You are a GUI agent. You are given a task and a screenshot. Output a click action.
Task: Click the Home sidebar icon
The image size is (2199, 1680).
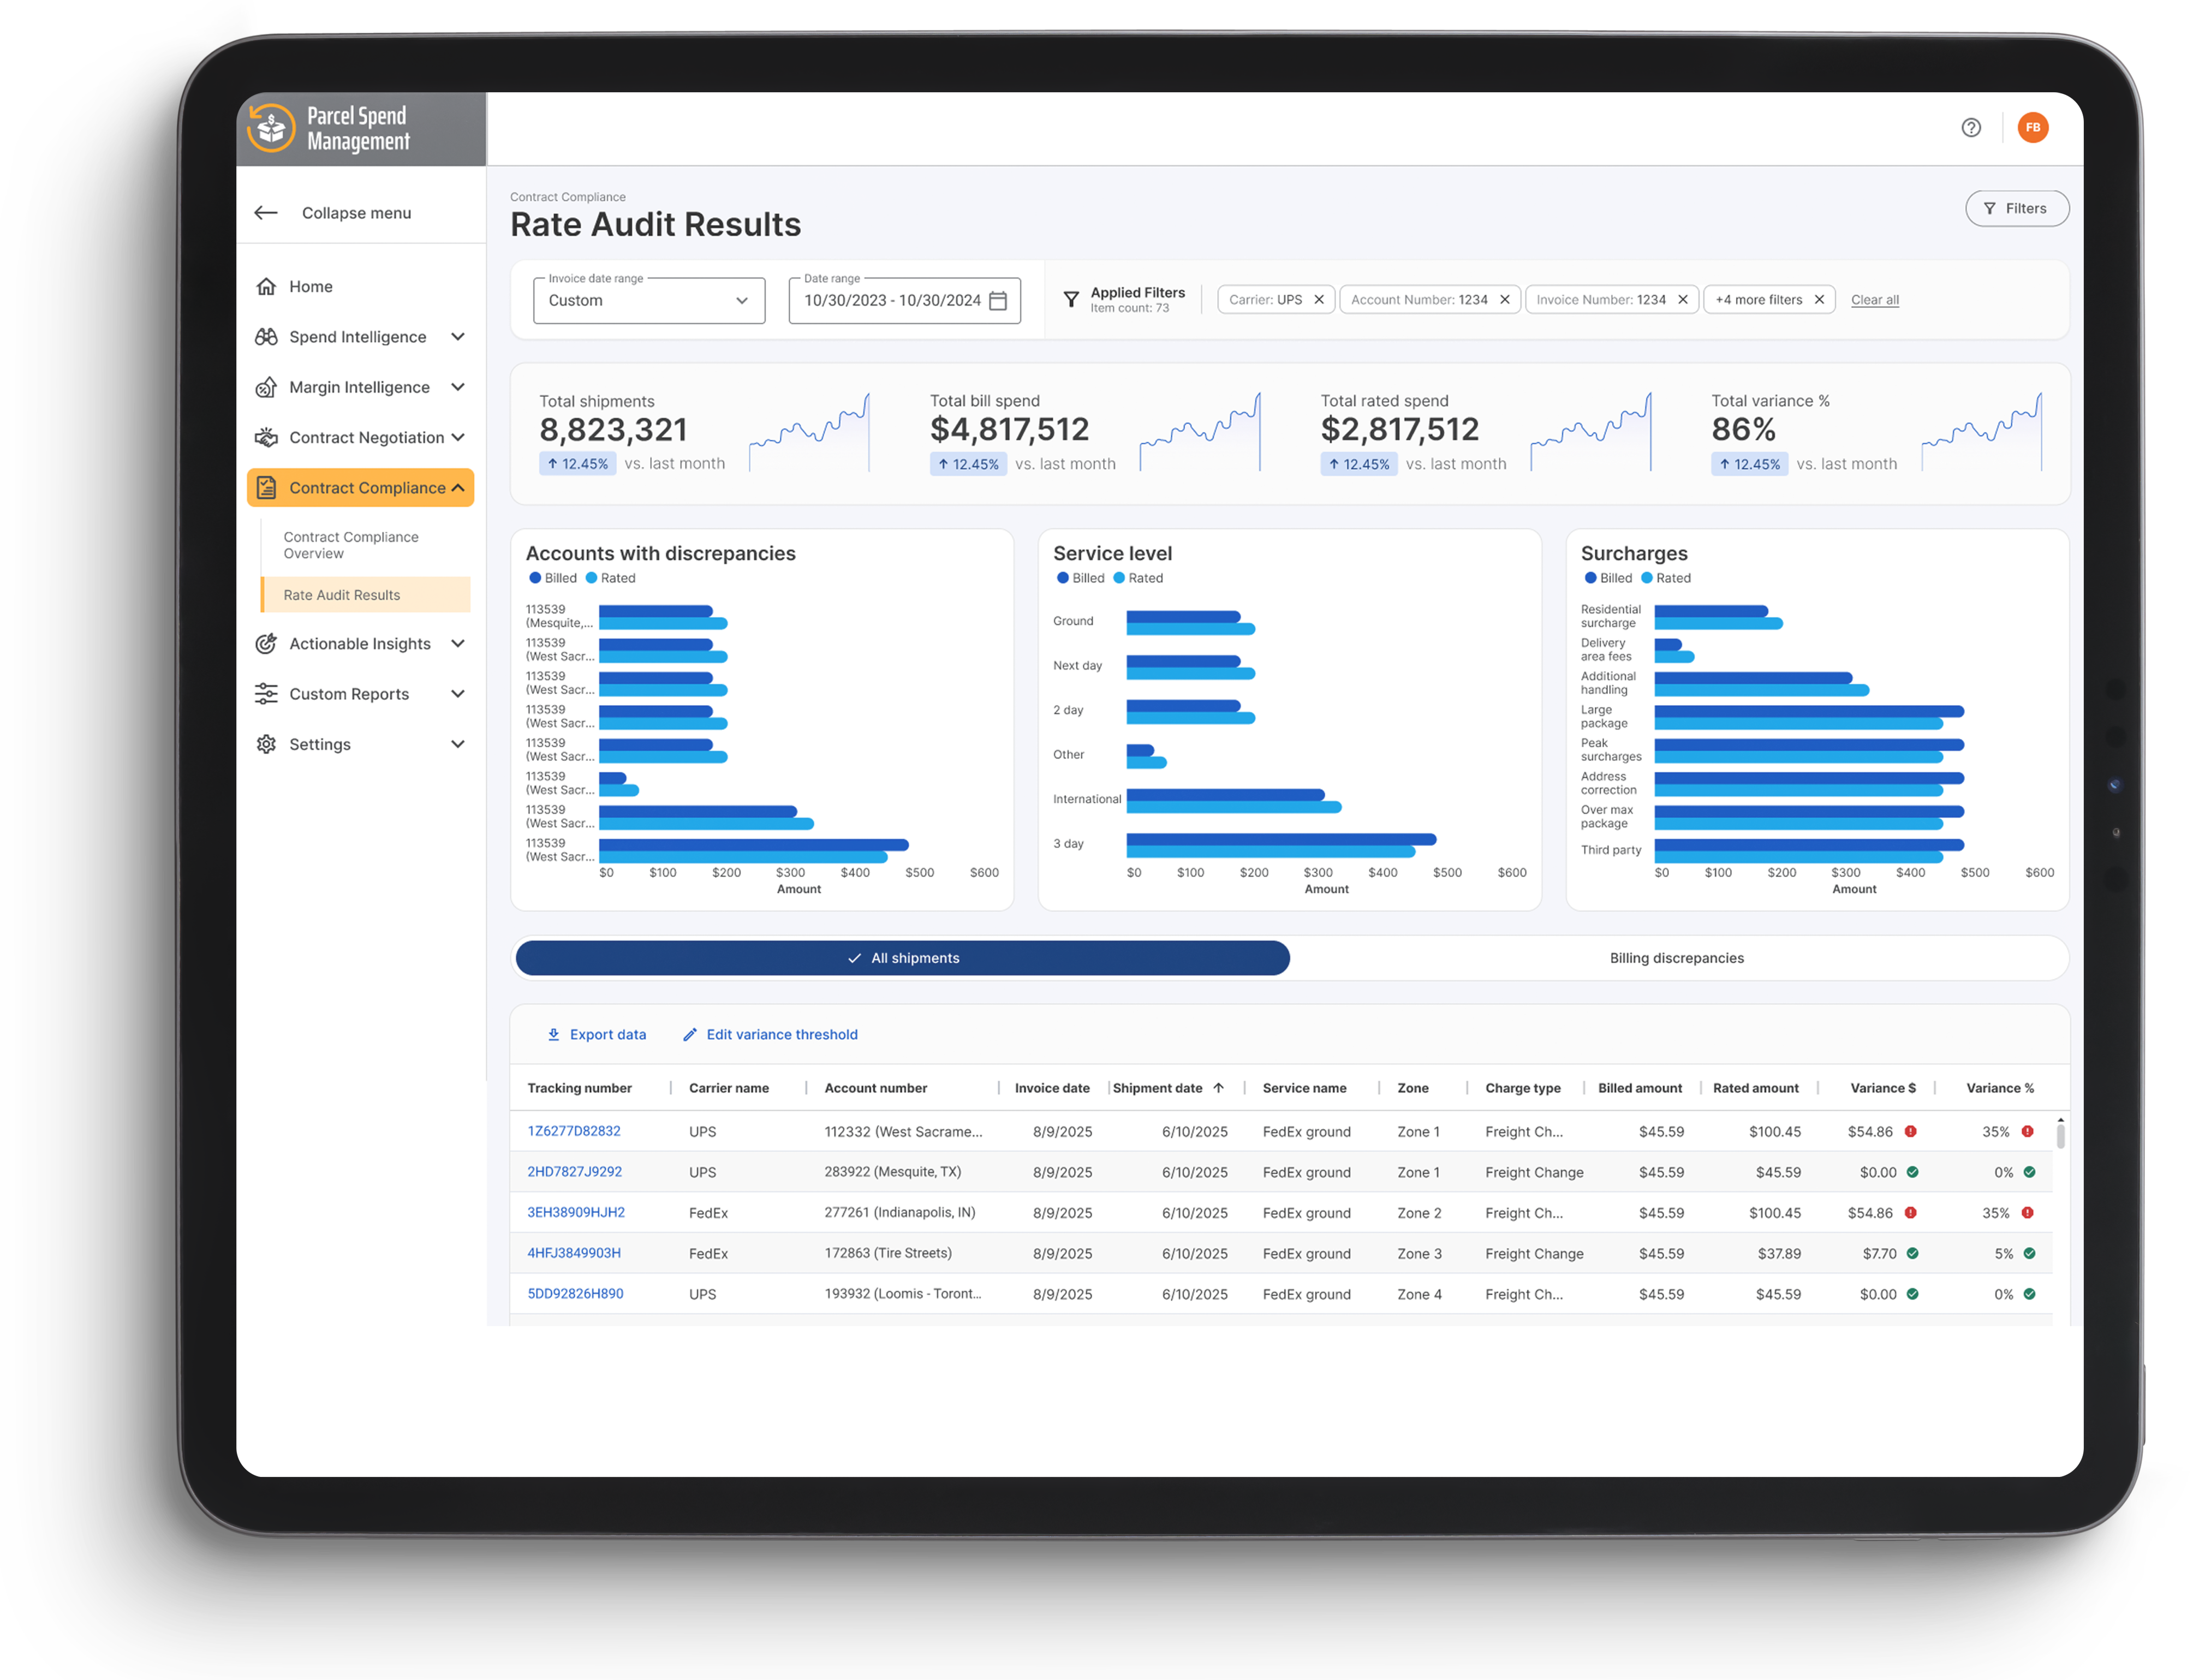click(266, 286)
